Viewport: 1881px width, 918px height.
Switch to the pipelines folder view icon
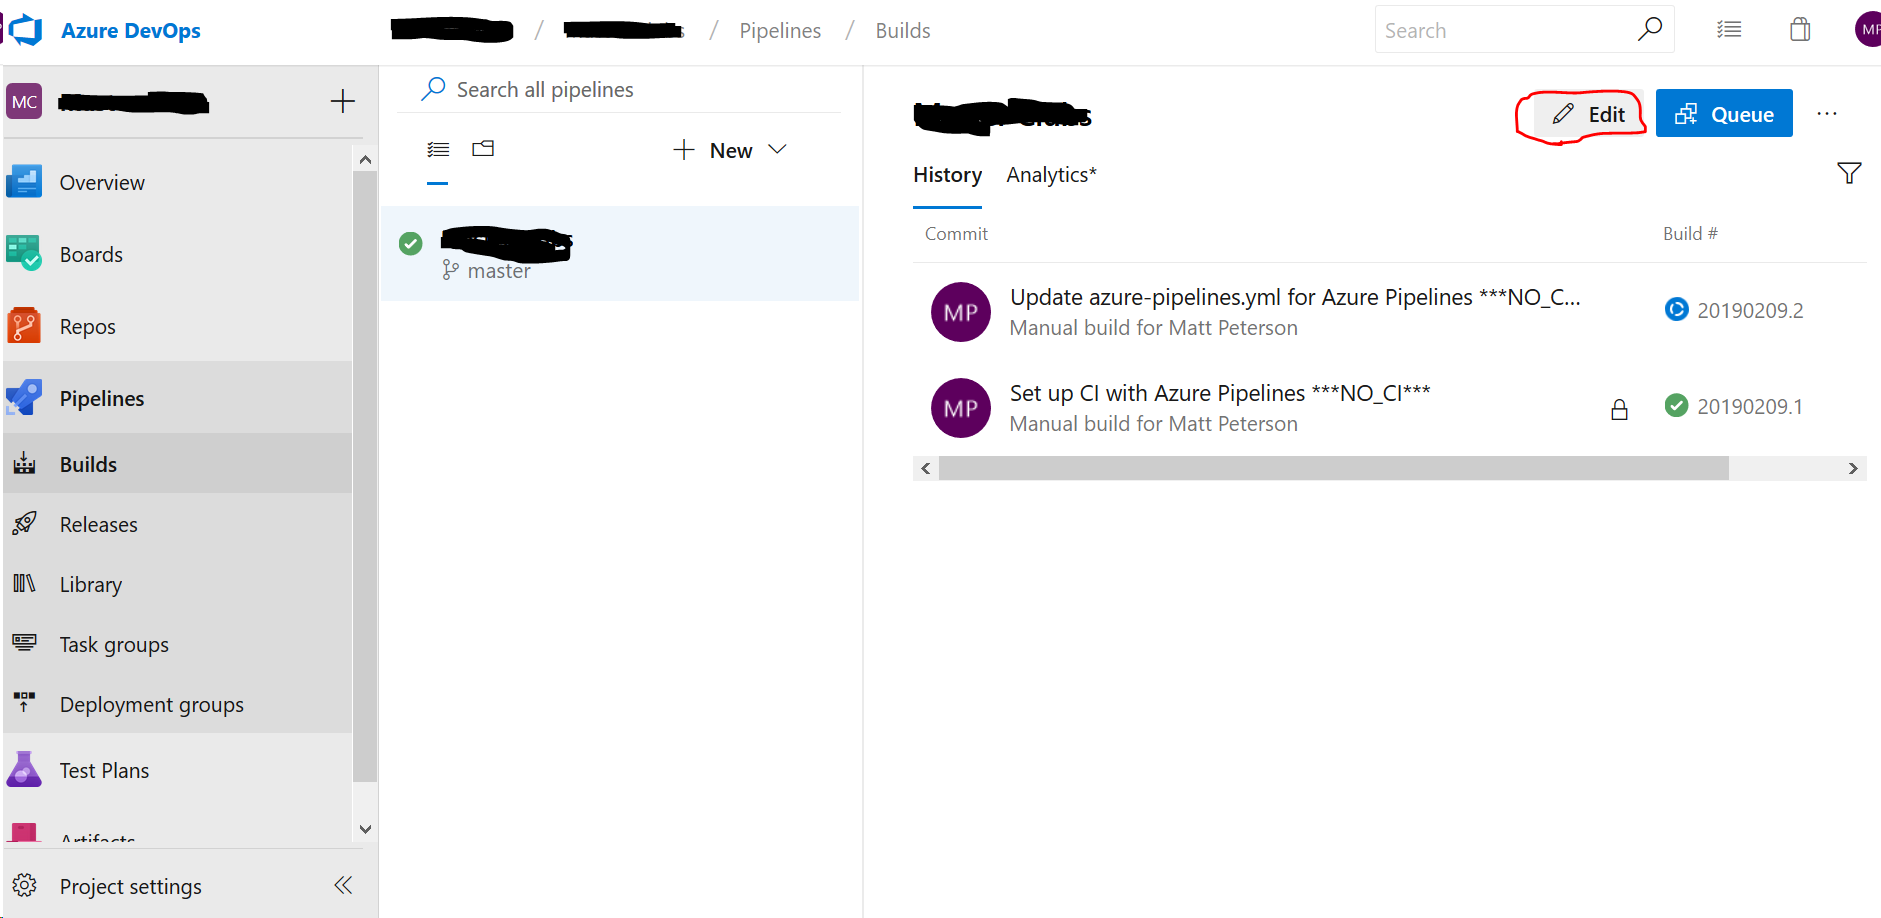coord(483,149)
